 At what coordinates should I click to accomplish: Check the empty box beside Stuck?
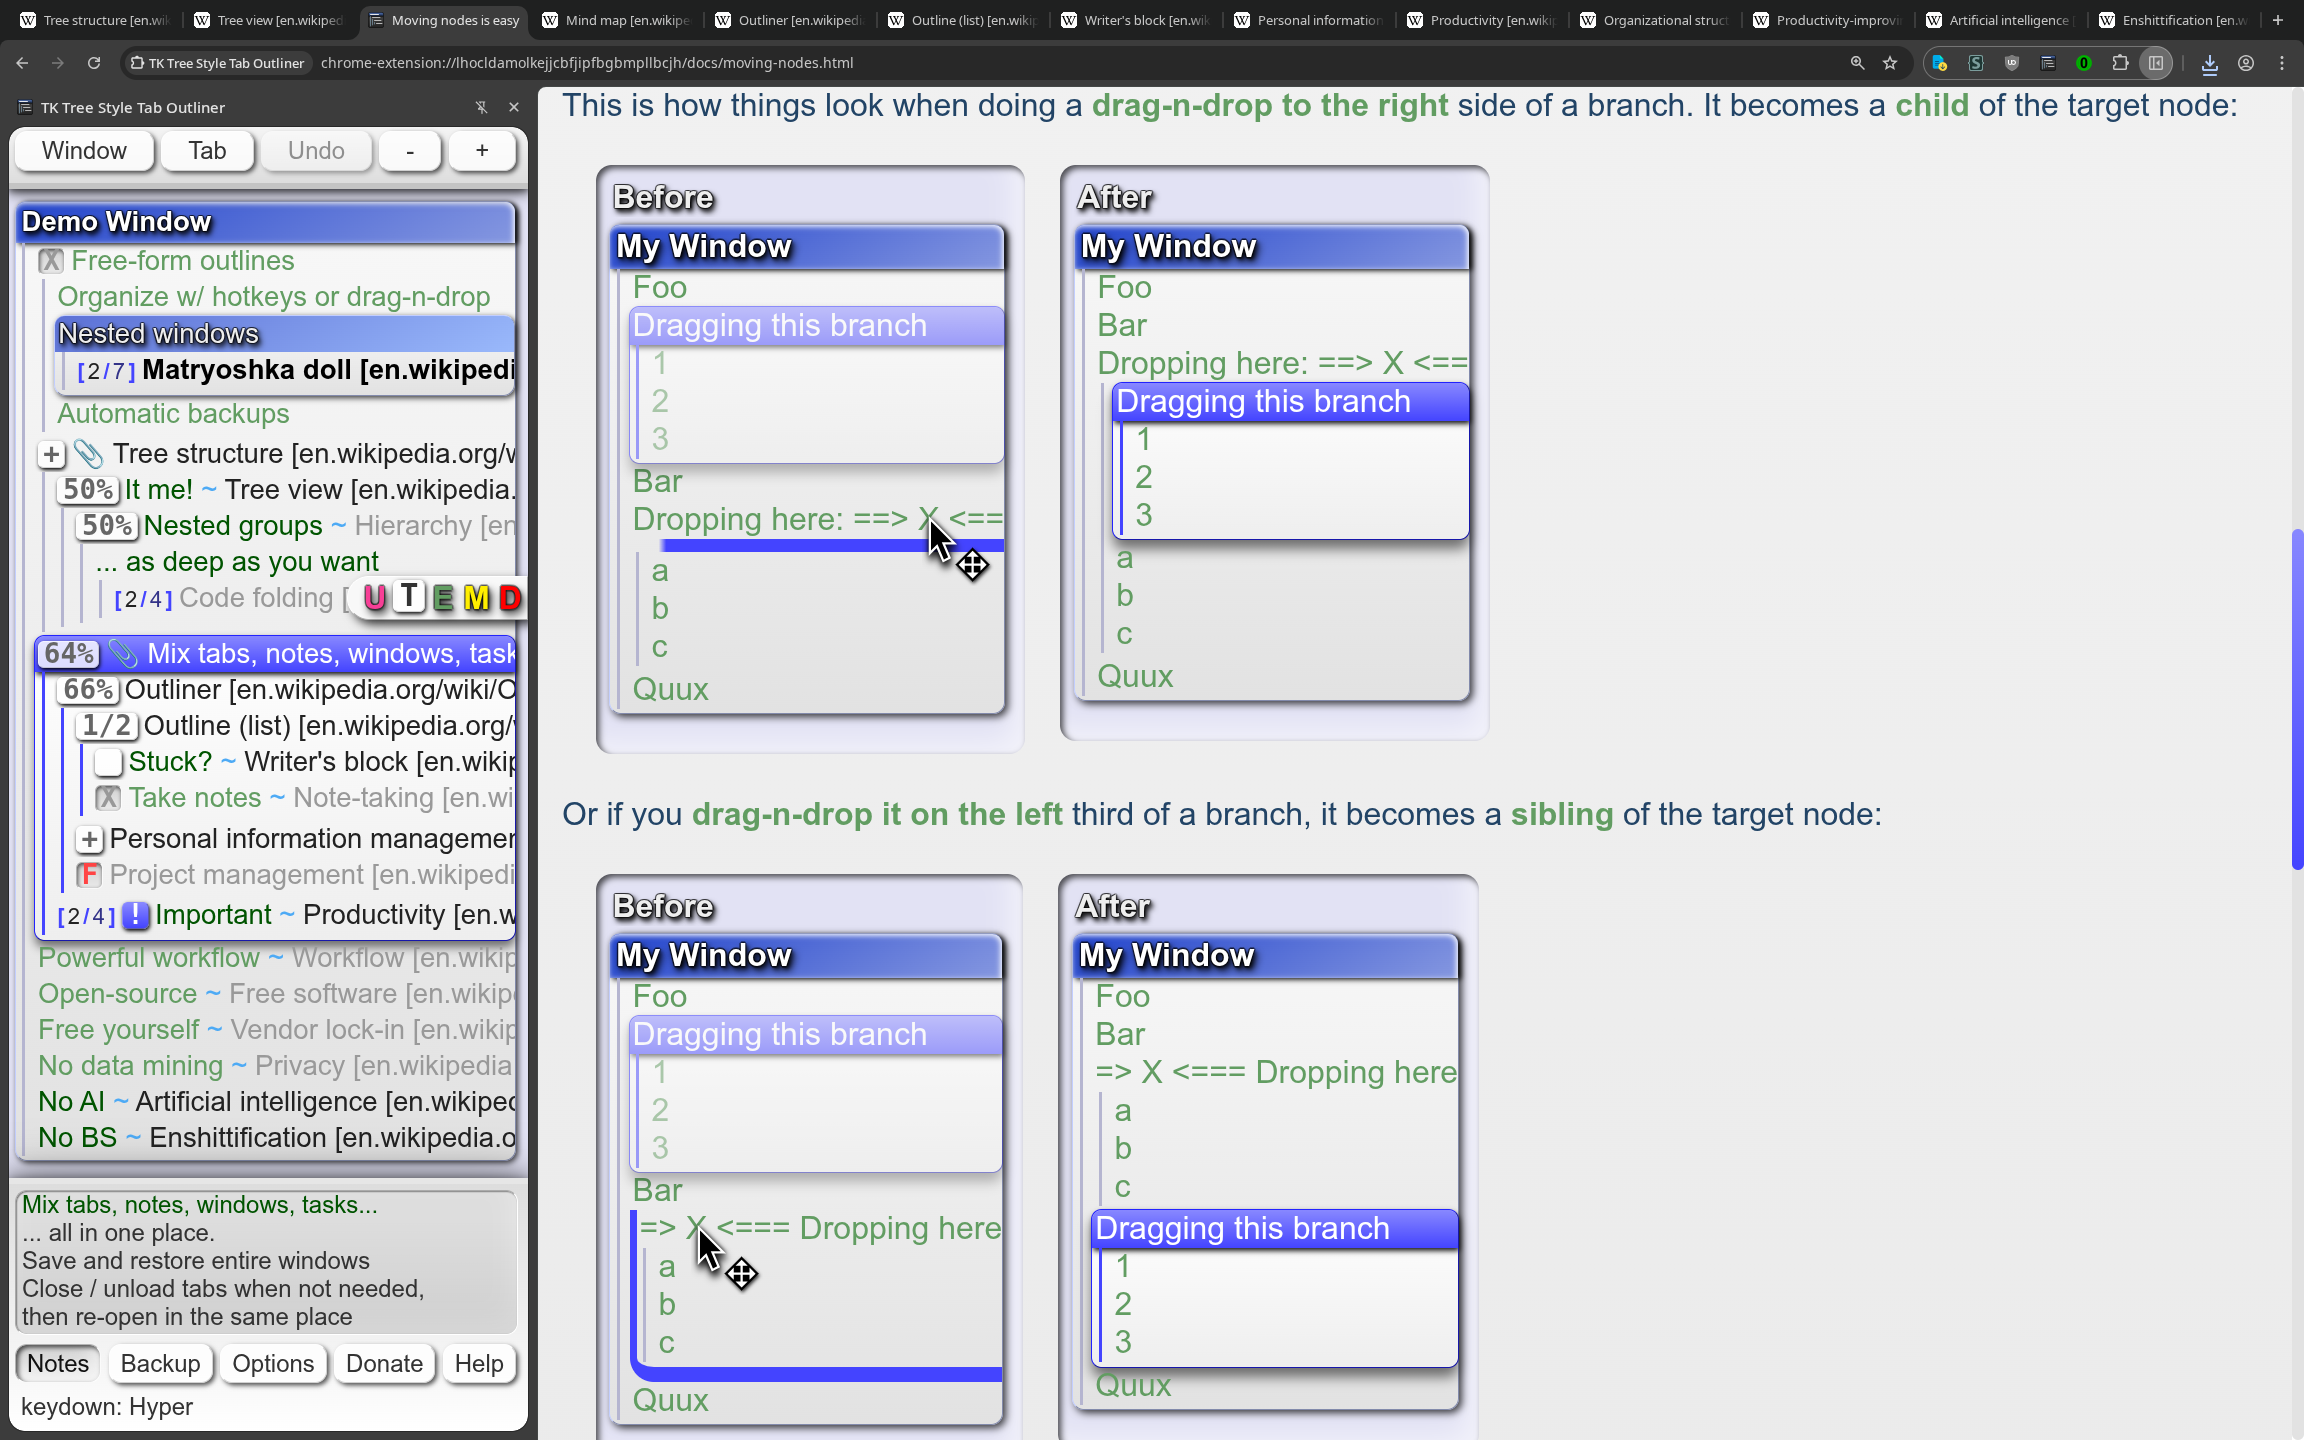[108, 762]
